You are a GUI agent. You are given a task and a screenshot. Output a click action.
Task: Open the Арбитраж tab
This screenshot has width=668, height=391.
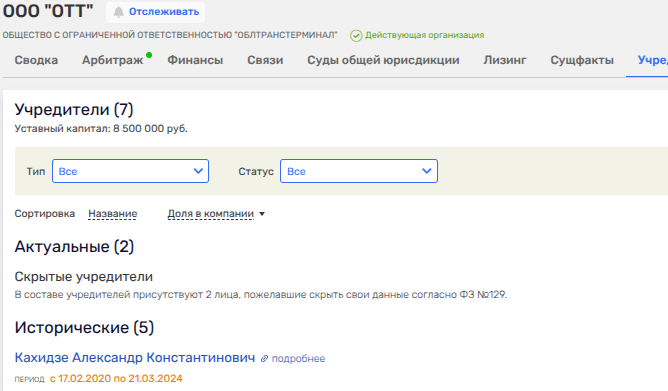coord(112,60)
